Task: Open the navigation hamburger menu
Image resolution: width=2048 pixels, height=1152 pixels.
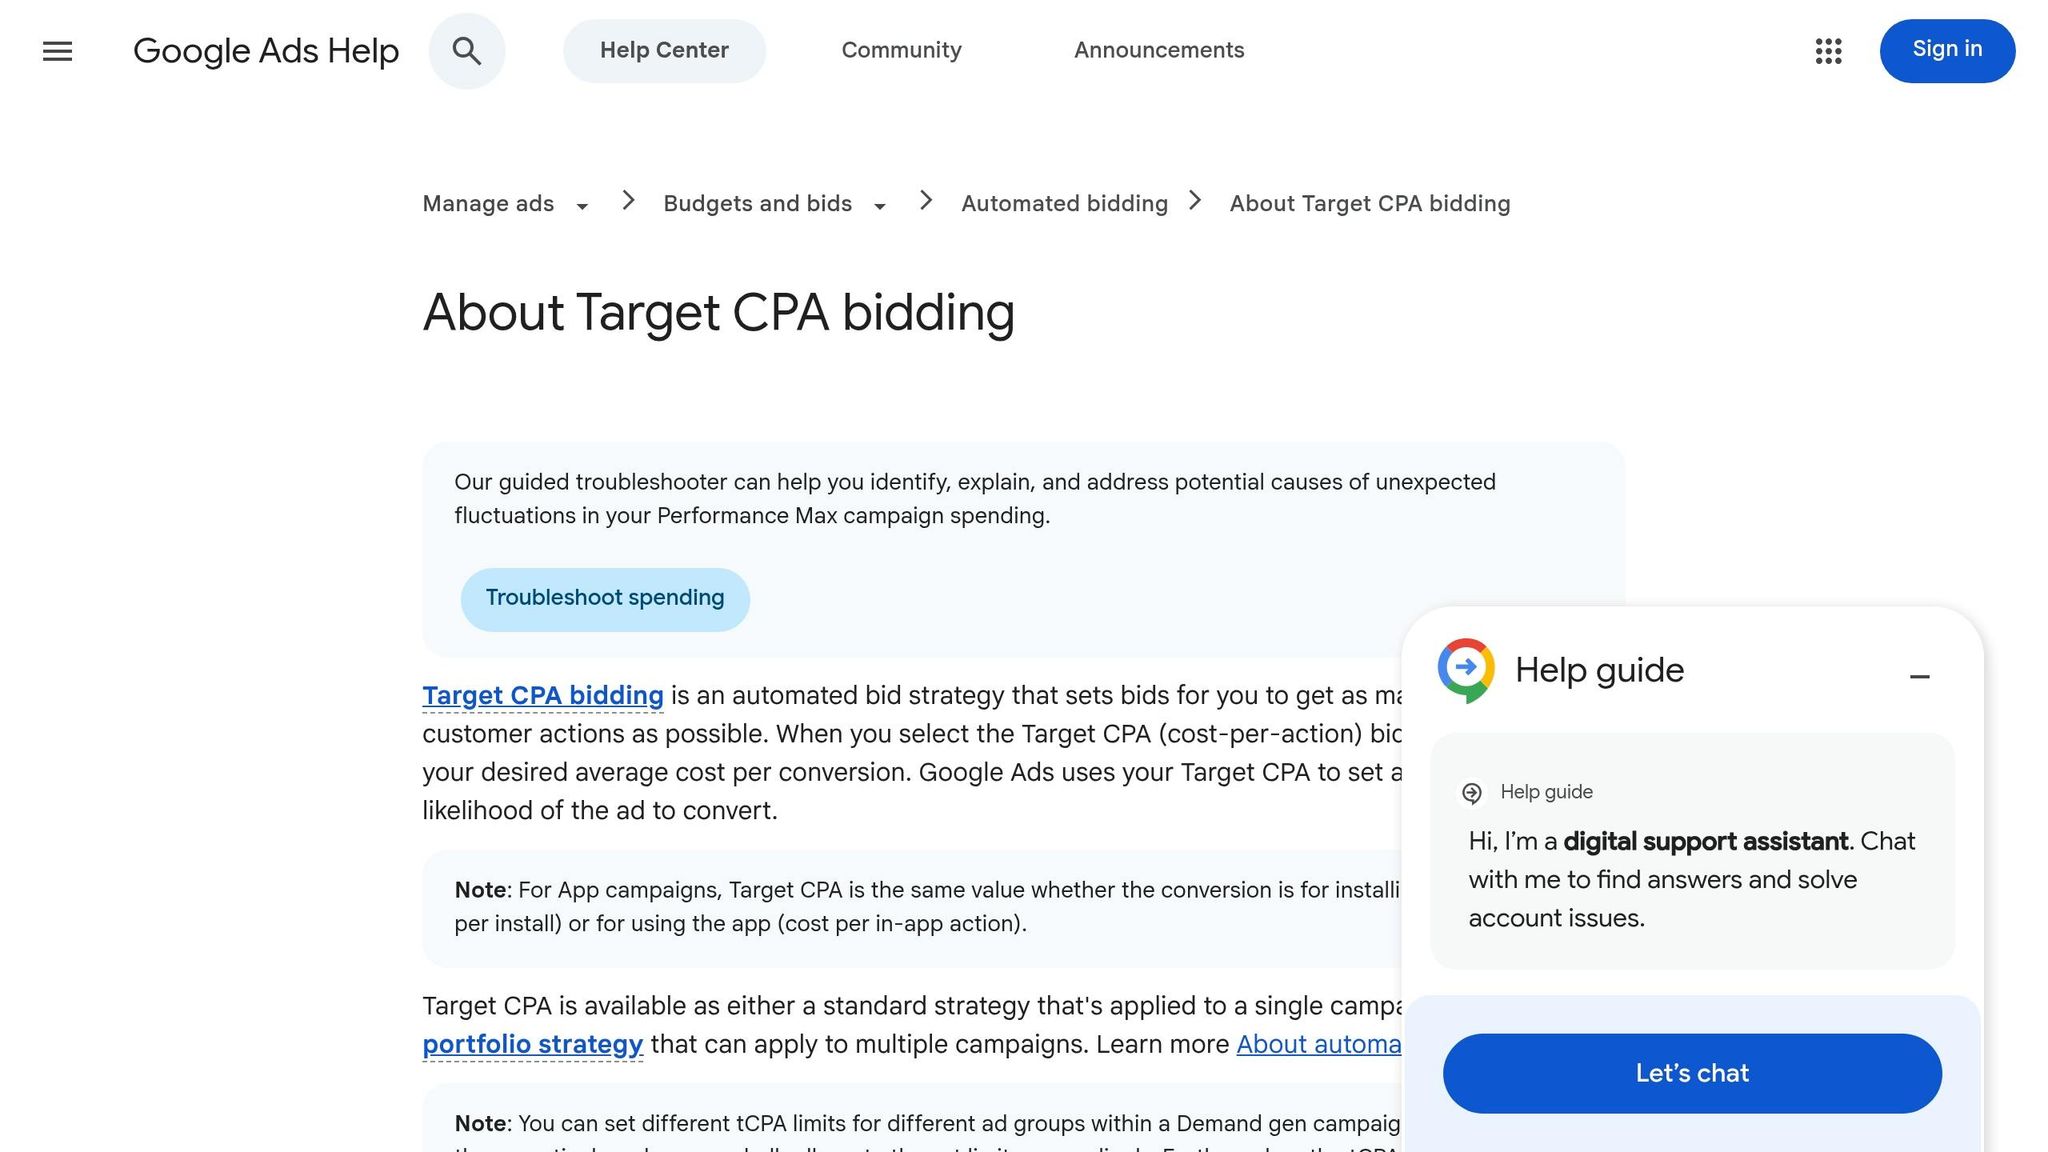Action: [57, 51]
